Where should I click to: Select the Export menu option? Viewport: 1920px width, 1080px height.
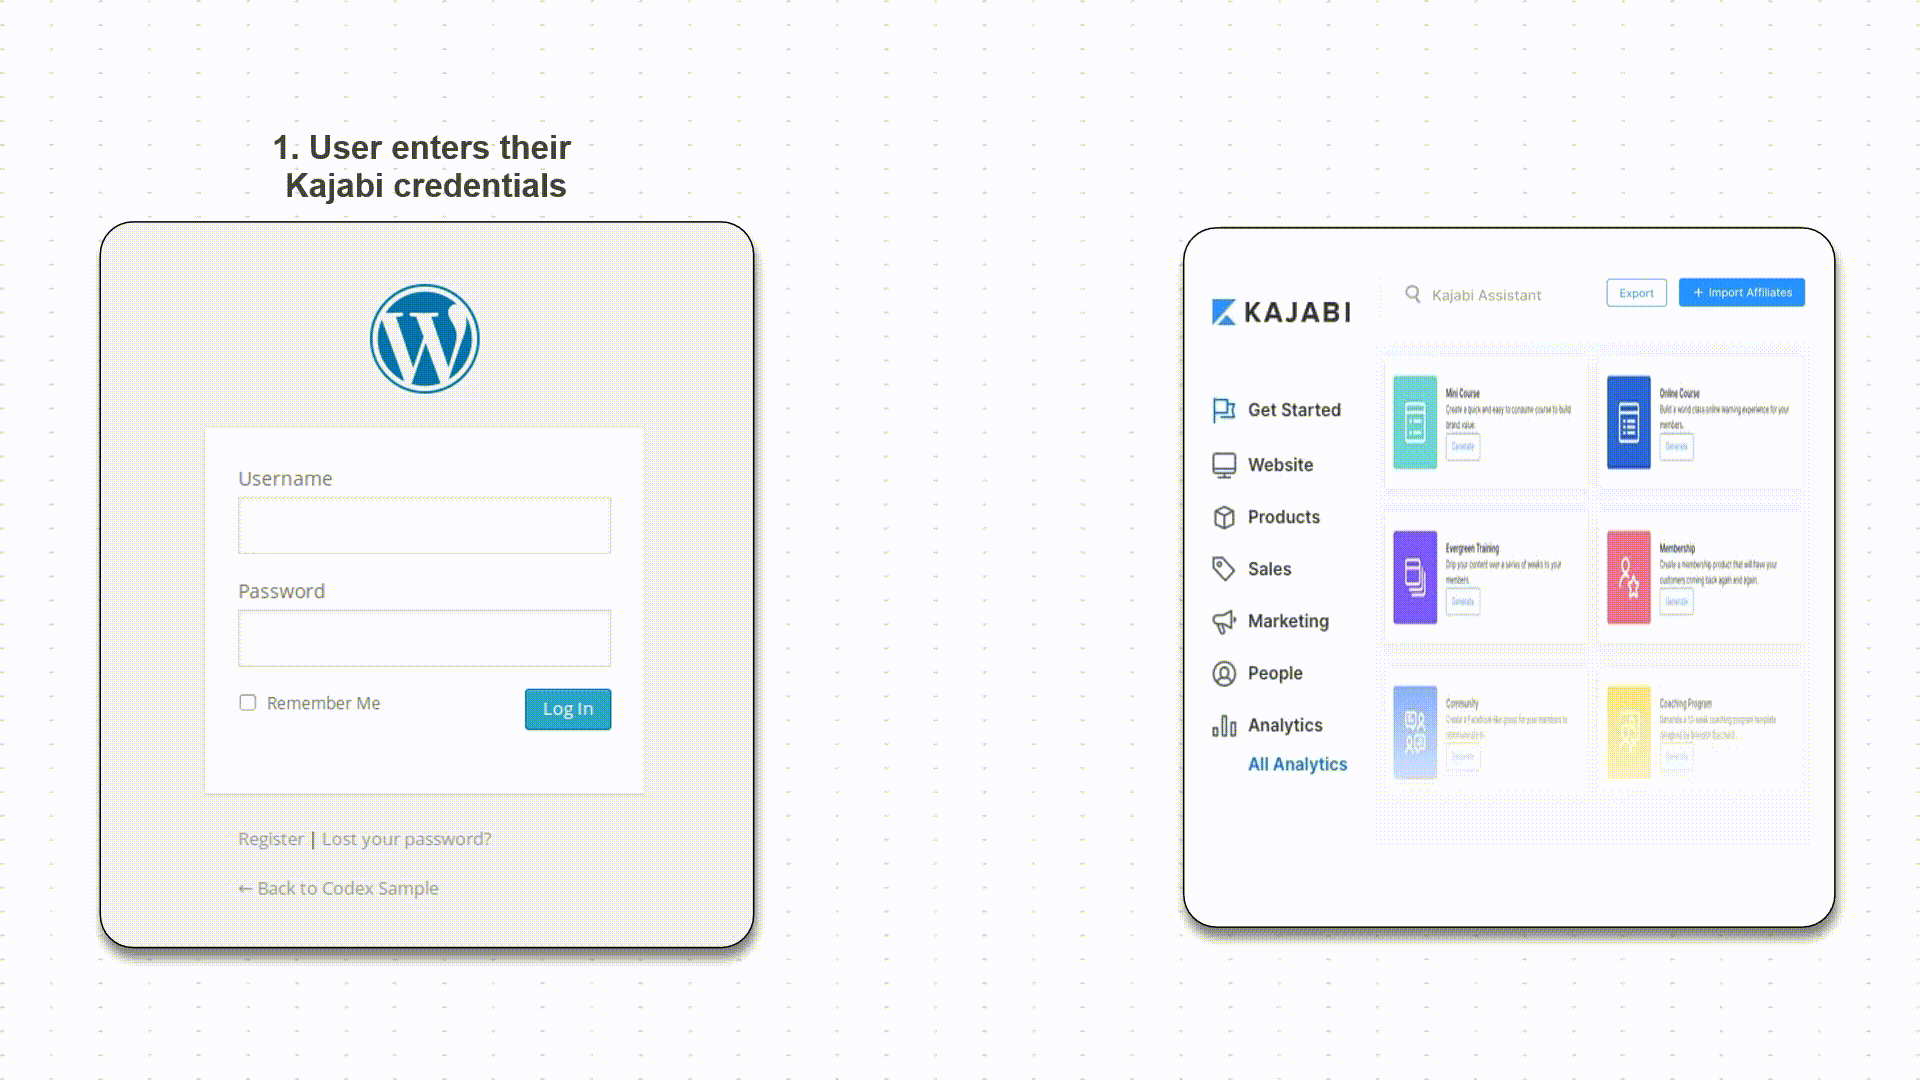[1635, 293]
